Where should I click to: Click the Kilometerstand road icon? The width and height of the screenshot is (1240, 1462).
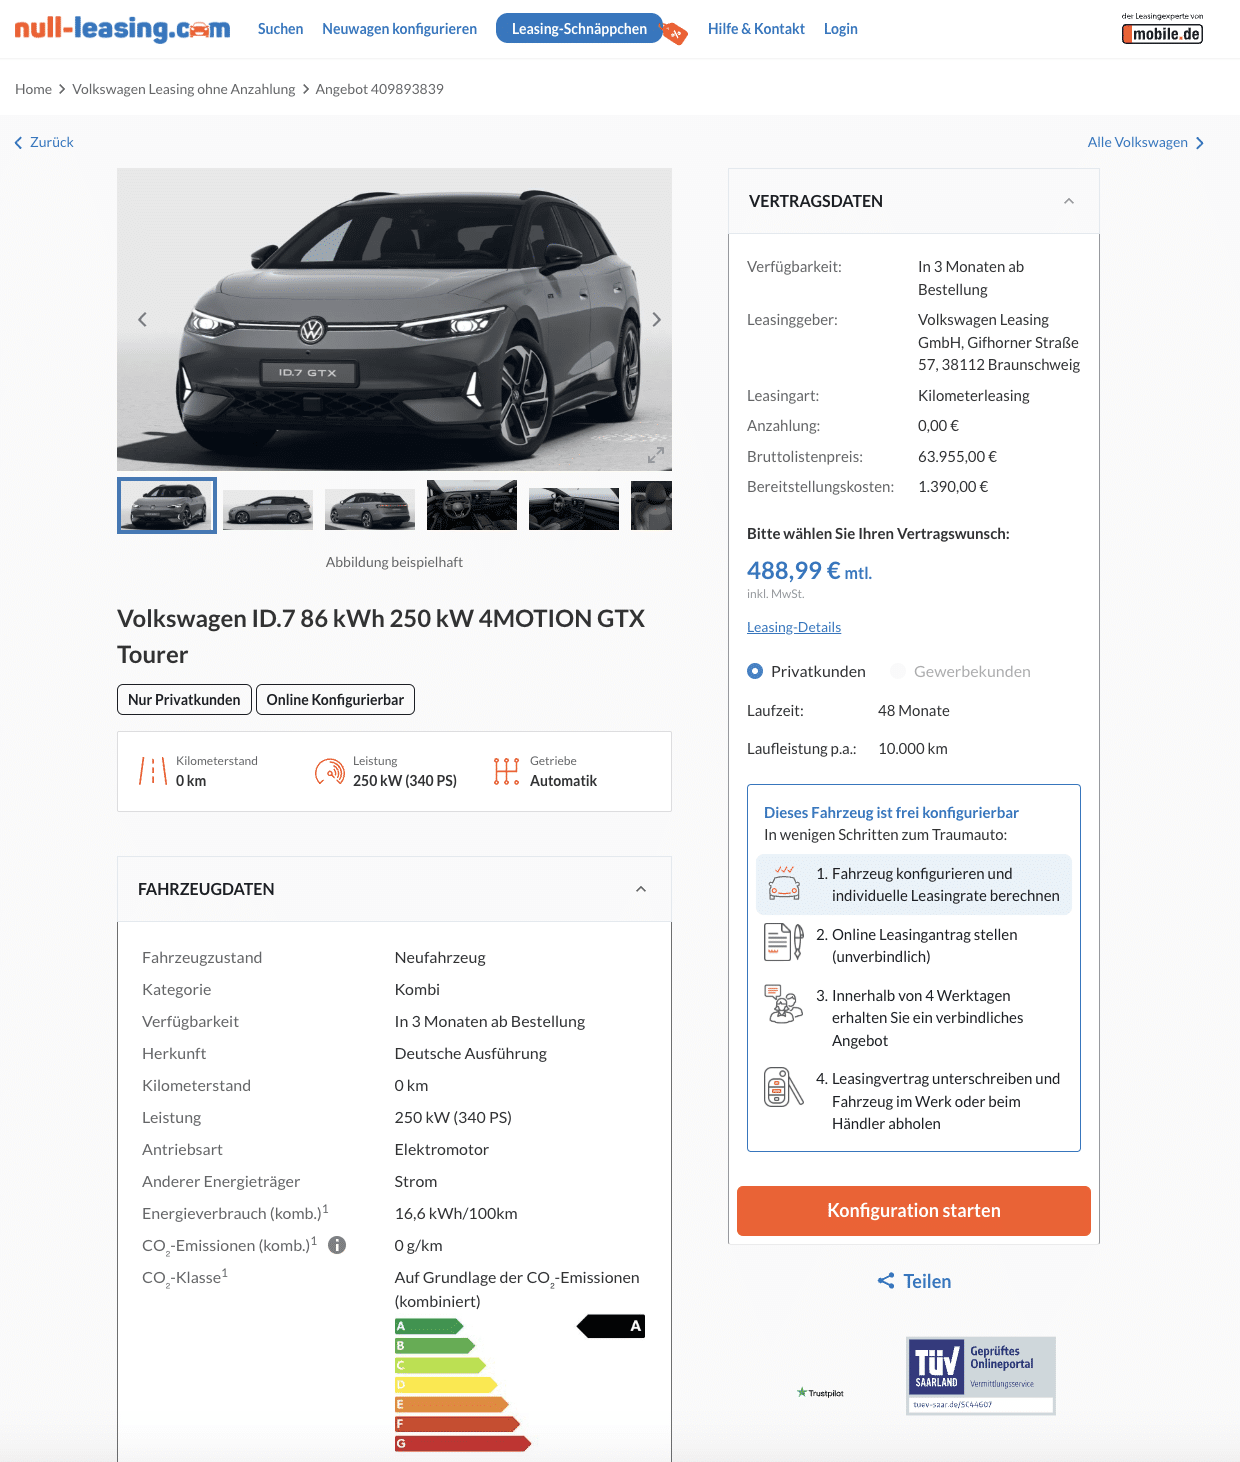point(152,771)
